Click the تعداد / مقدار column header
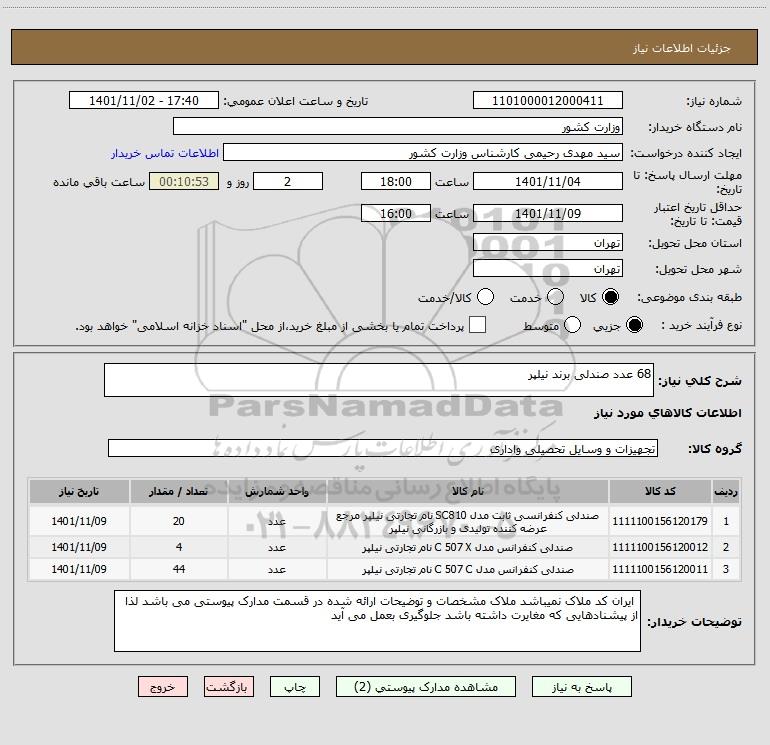The height and width of the screenshot is (745, 770). 179,492
